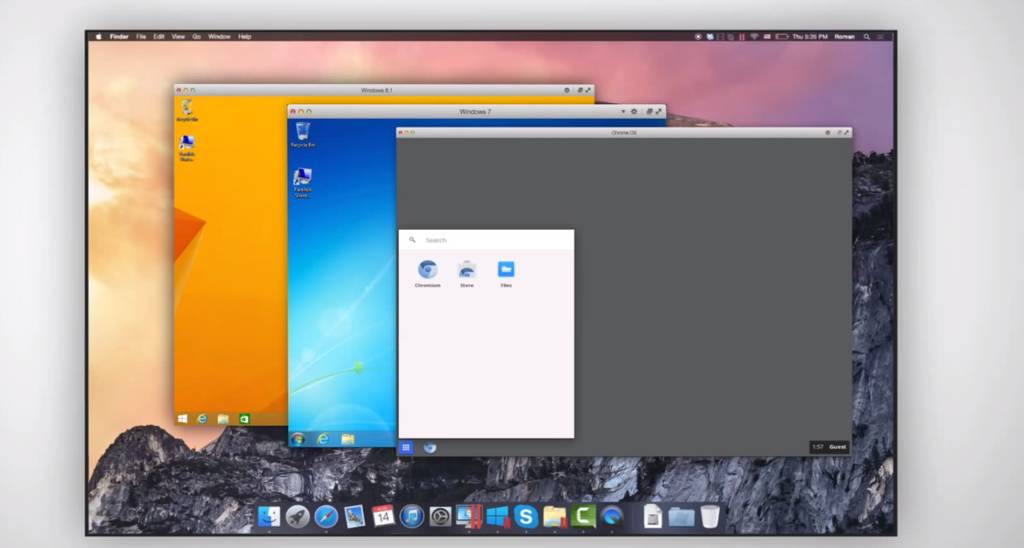The height and width of the screenshot is (548, 1024).
Task: Launch Safari from the Dock
Action: coord(326,517)
